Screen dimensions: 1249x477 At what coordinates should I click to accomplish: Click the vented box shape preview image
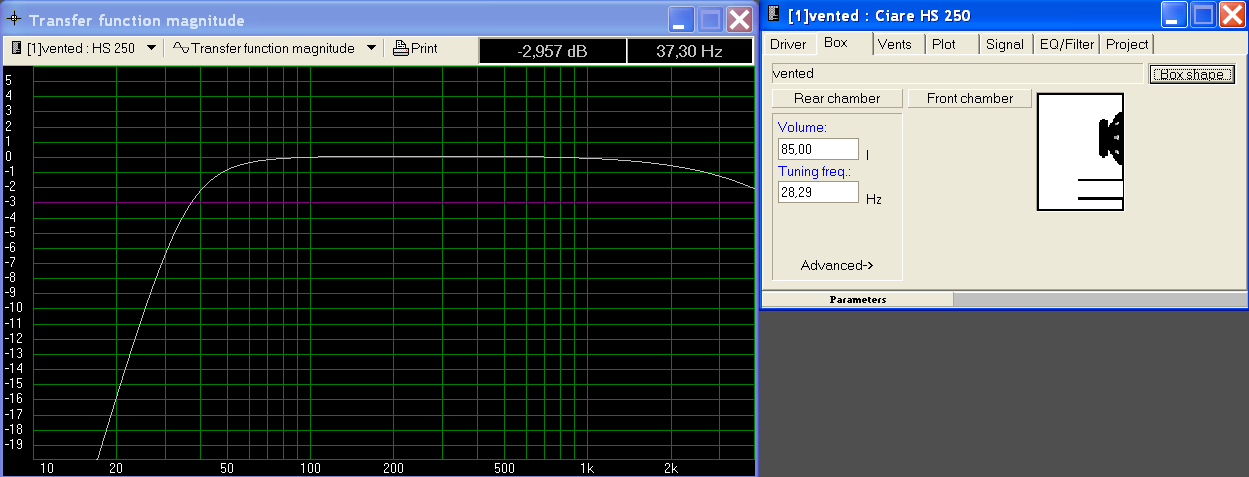1080,152
